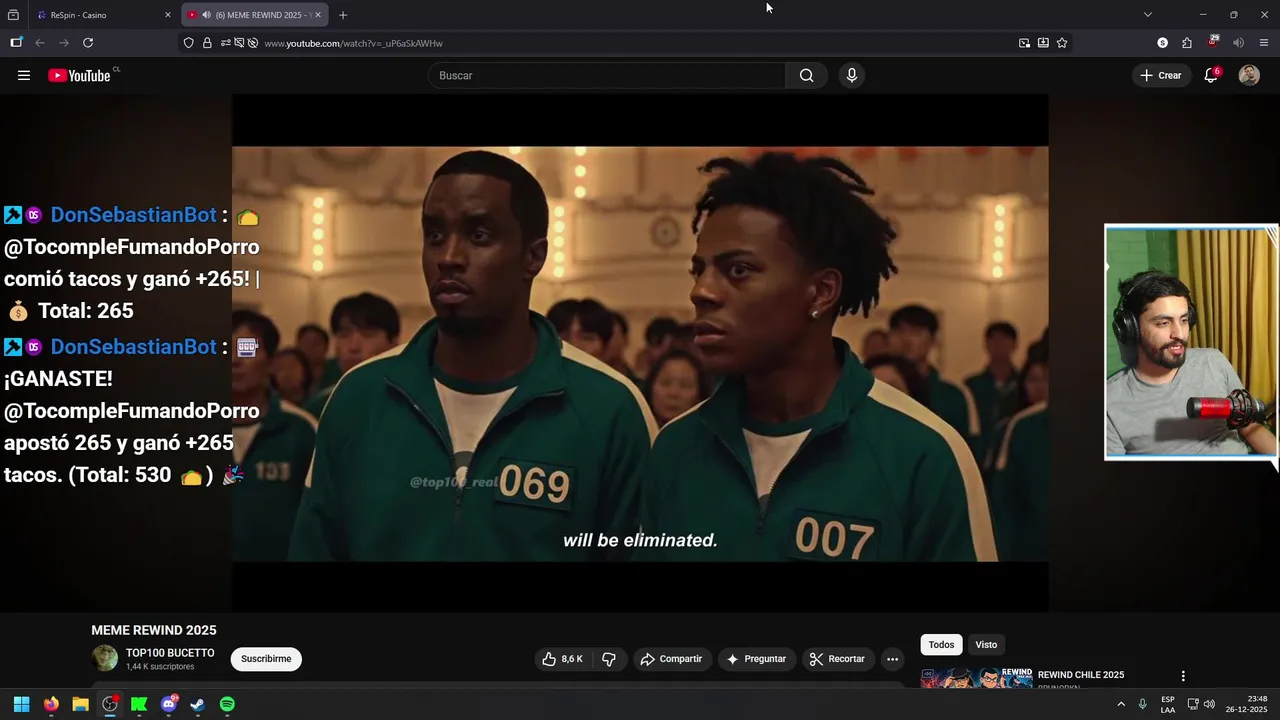Click the video player to pause
The width and height of the screenshot is (1280, 720).
[640, 353]
